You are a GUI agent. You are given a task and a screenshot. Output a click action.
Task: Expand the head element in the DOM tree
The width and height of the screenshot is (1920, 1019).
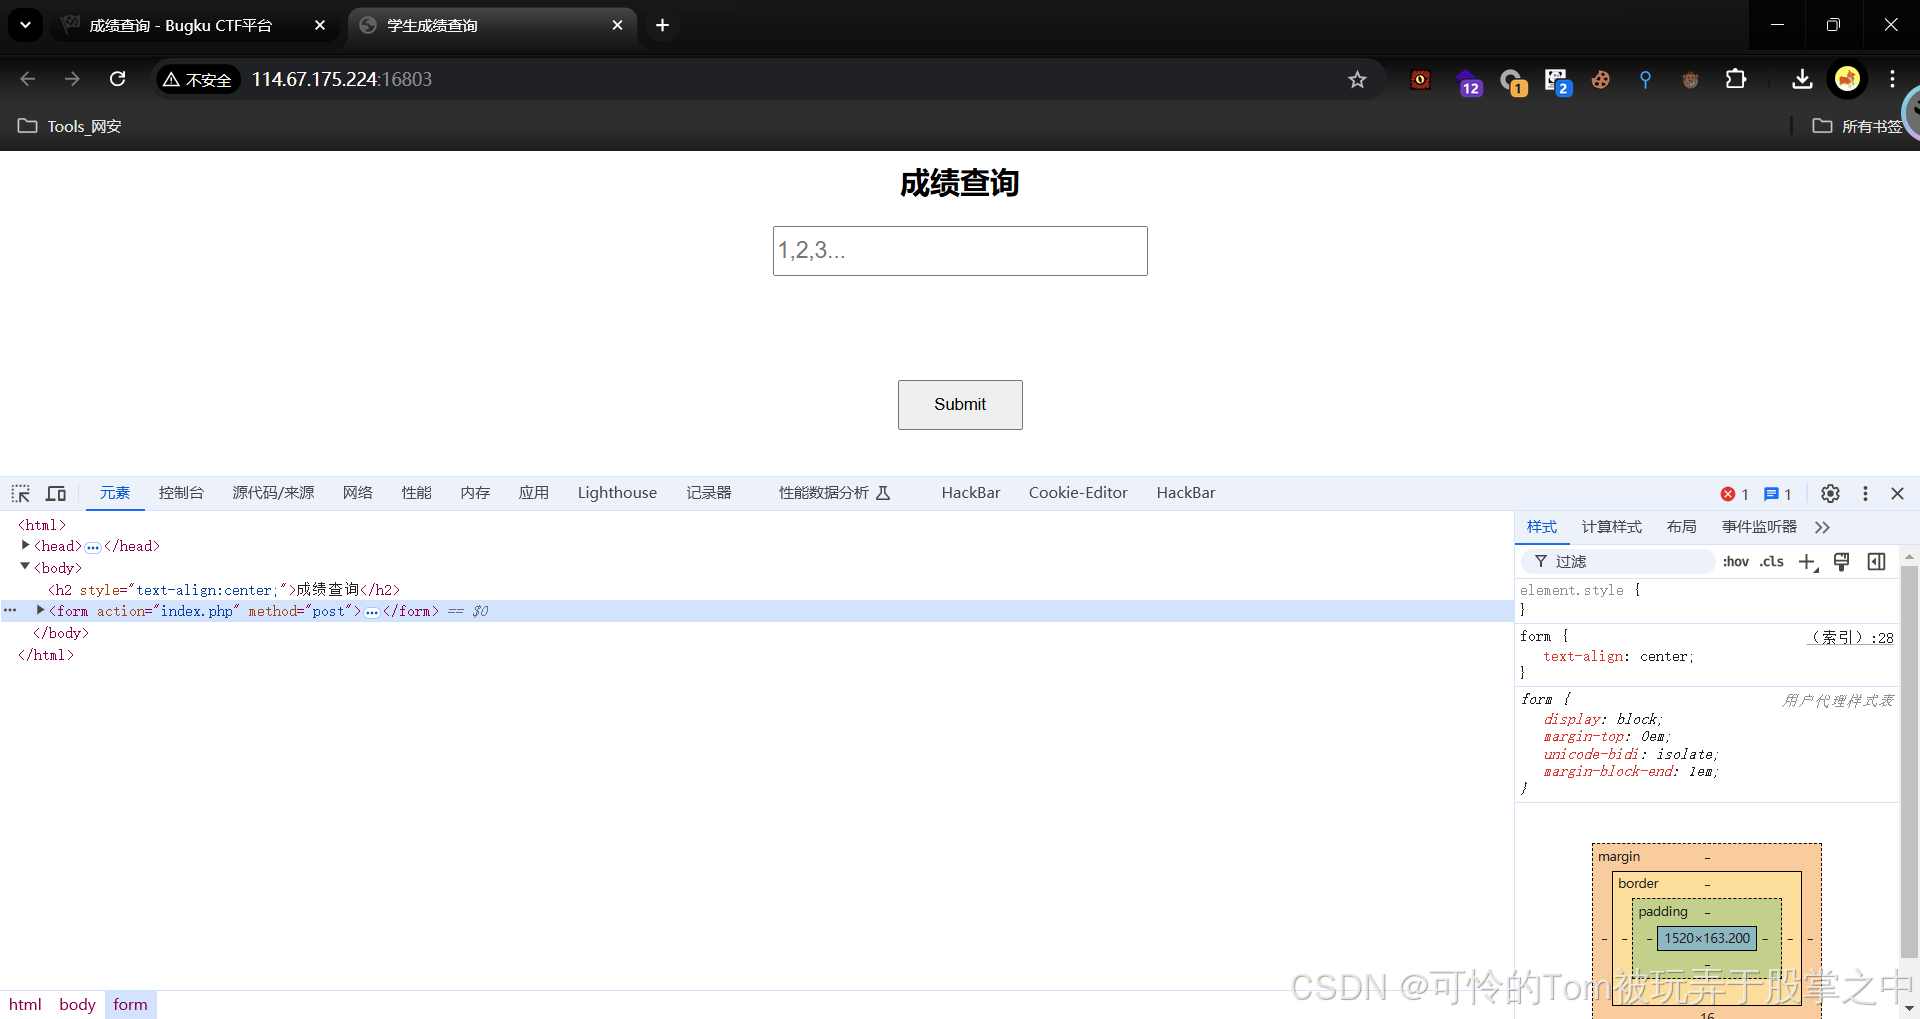coord(25,546)
